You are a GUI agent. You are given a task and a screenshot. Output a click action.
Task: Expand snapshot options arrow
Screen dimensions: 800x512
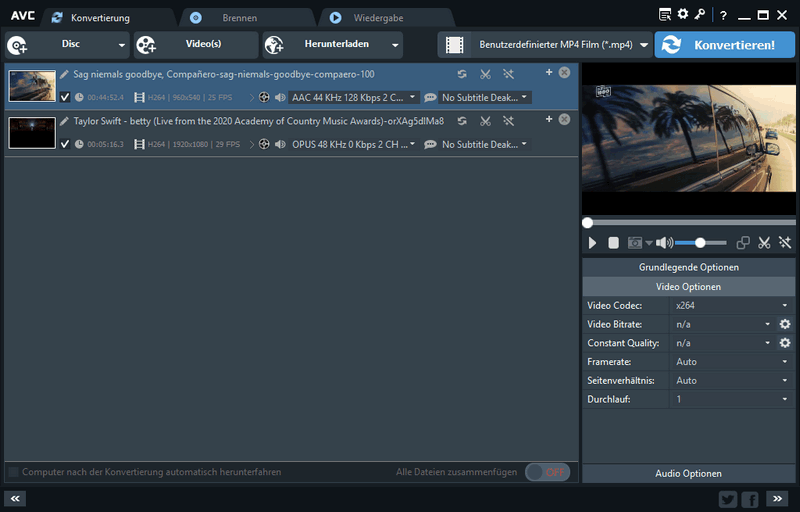coord(649,243)
